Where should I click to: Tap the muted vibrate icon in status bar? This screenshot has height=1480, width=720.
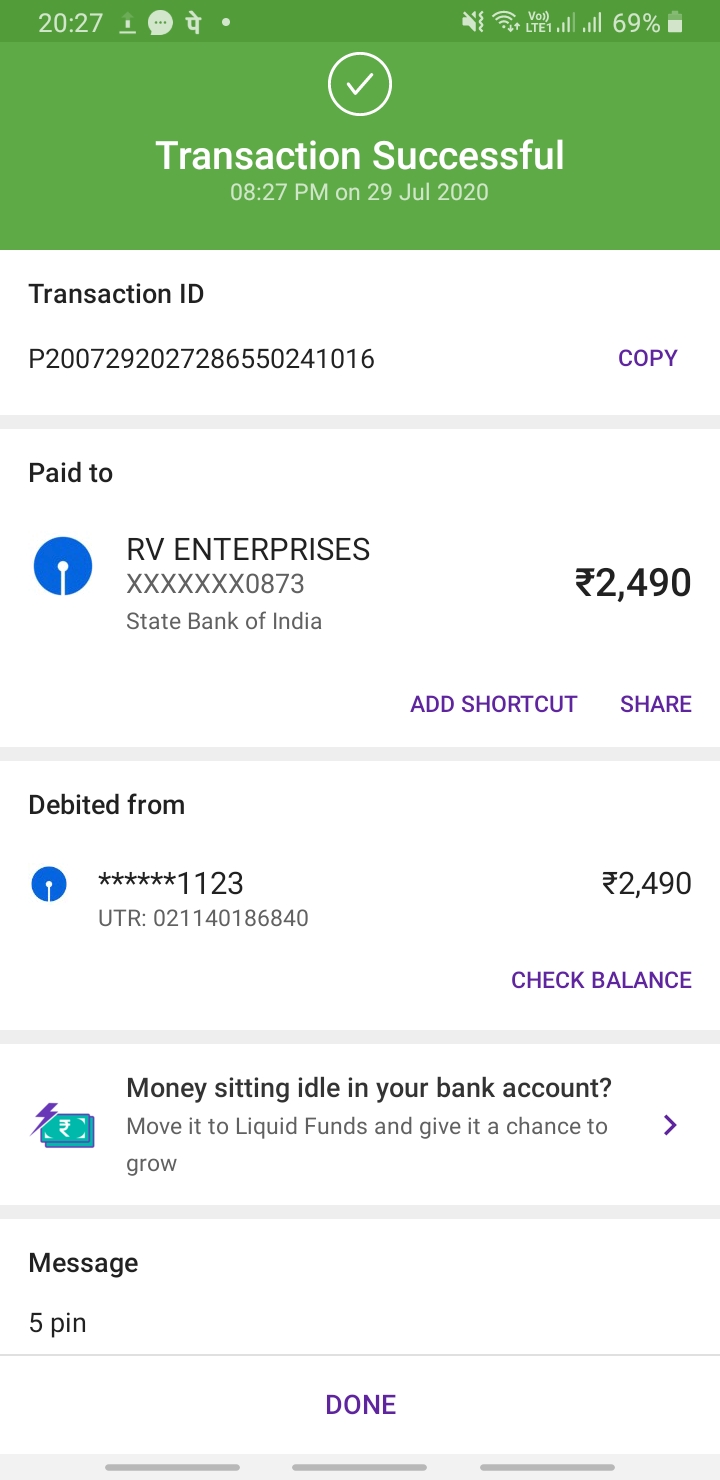coord(473,22)
